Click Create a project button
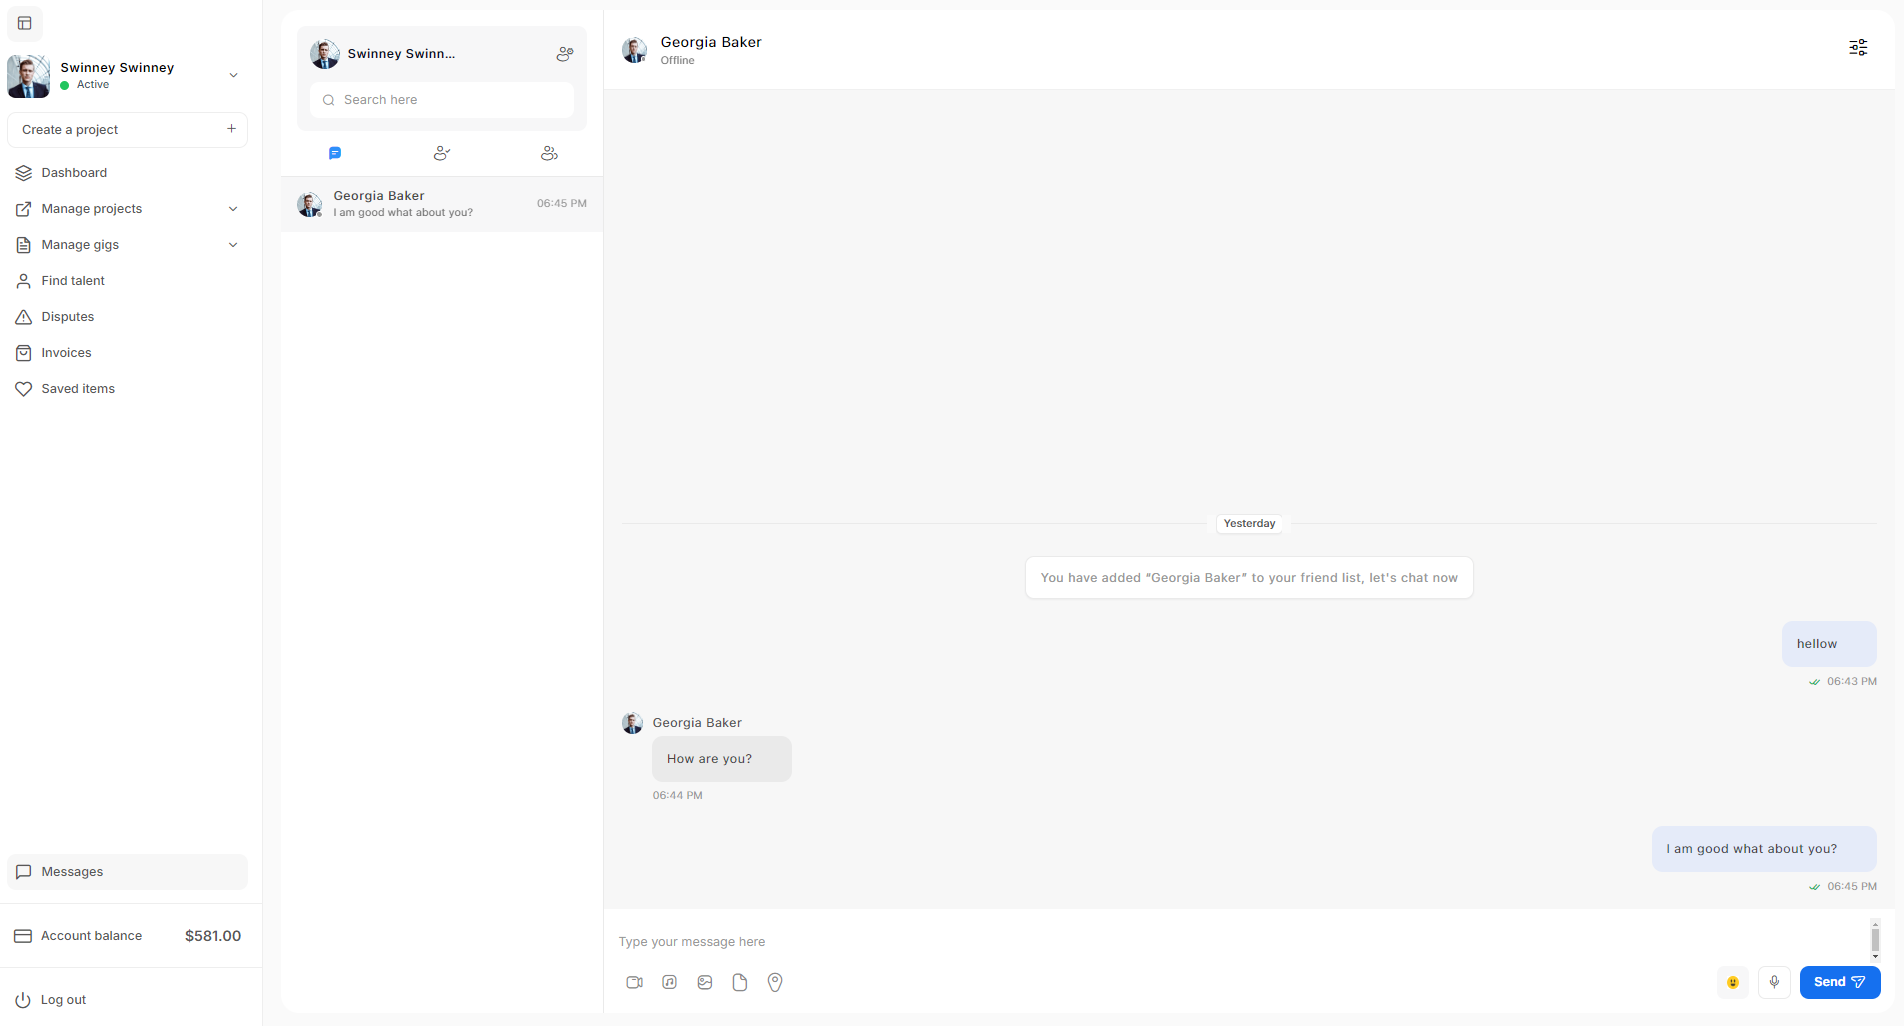 [127, 130]
